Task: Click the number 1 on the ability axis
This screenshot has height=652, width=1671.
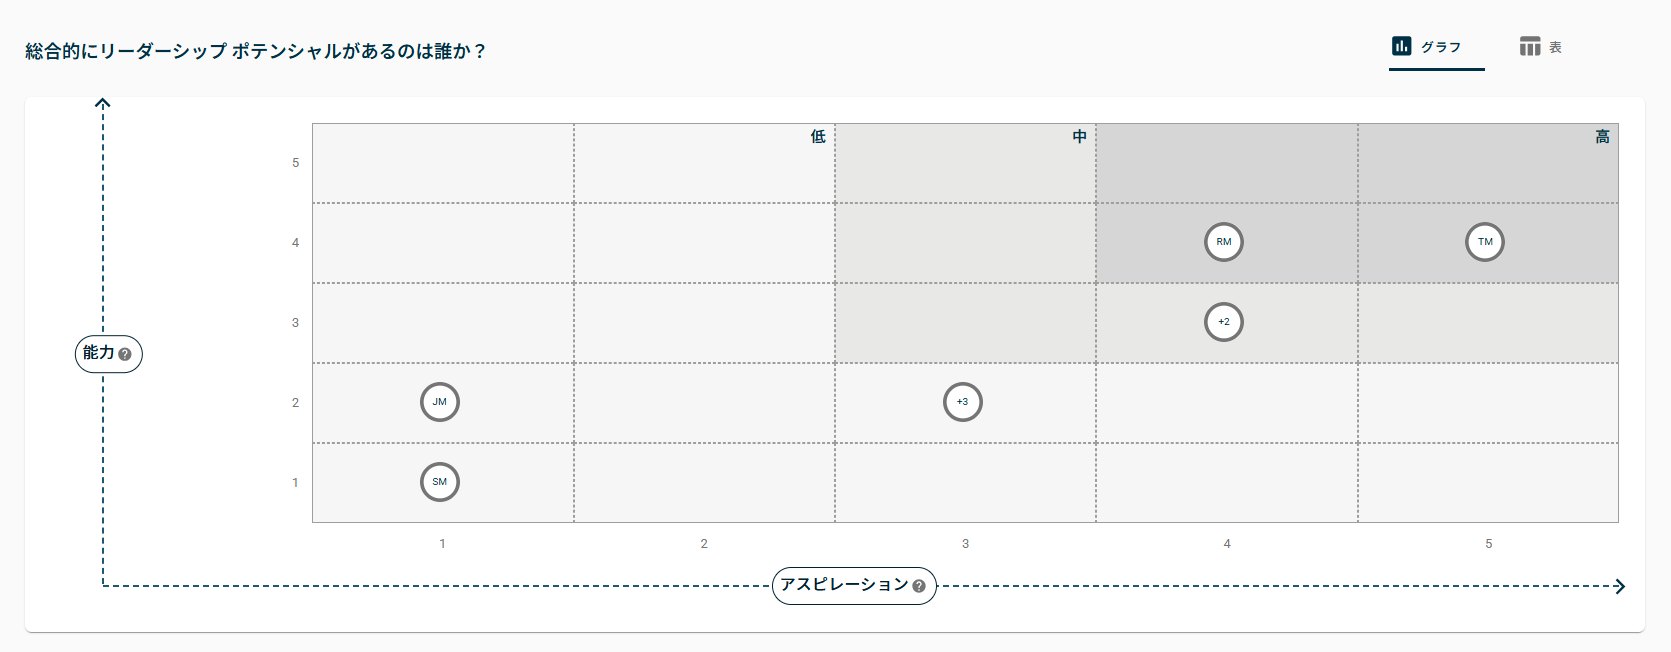Action: pos(297,482)
